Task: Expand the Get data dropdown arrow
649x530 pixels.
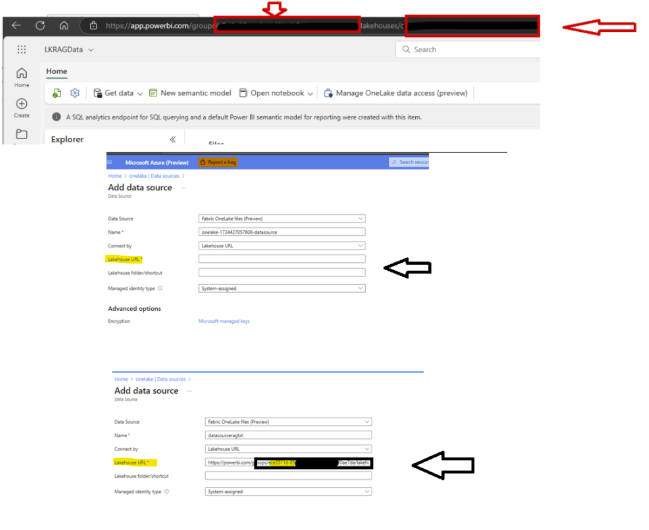Action: click(140, 94)
